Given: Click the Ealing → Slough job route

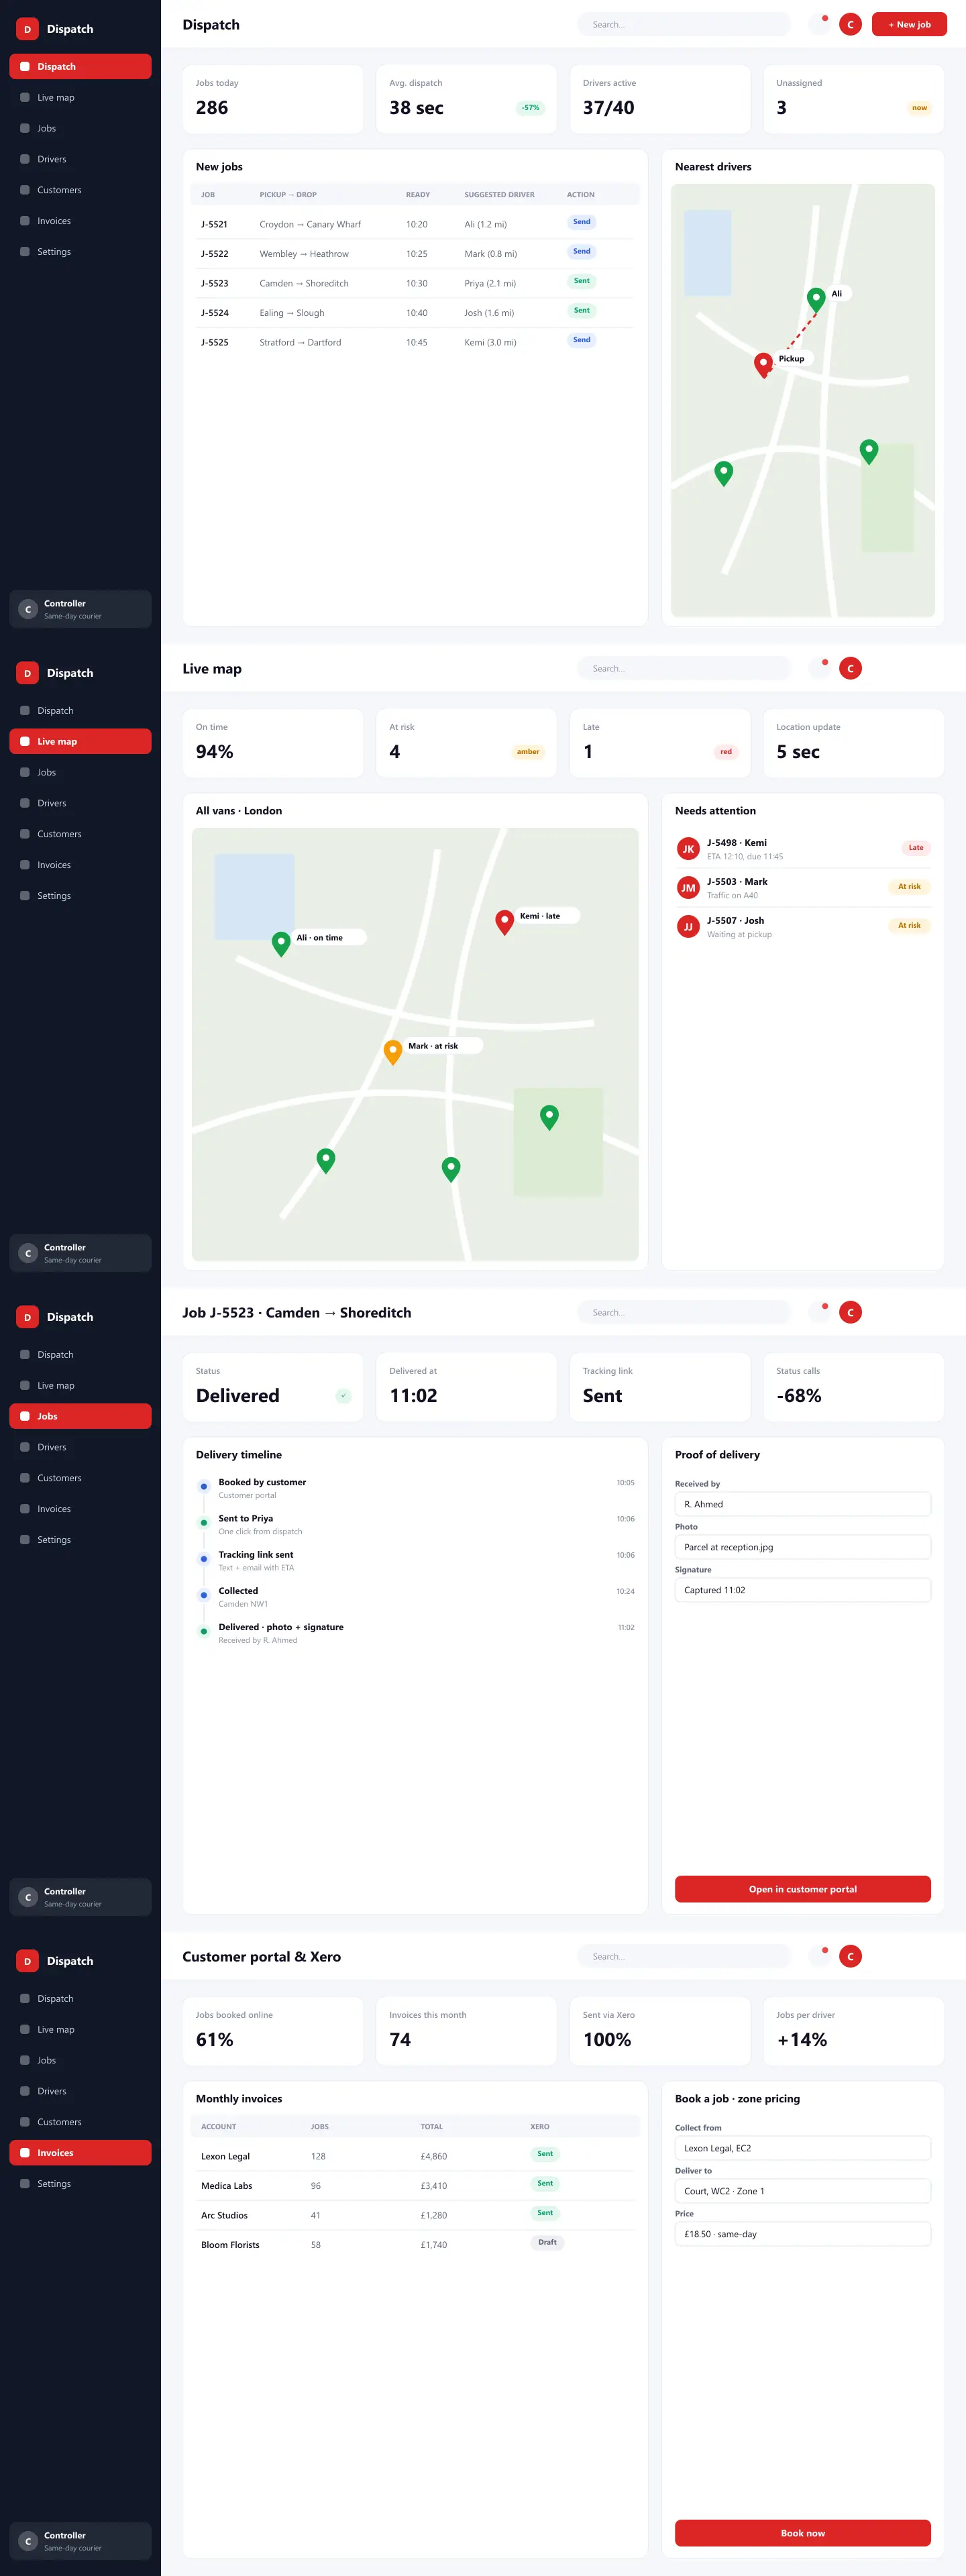Looking at the screenshot, I should [292, 313].
